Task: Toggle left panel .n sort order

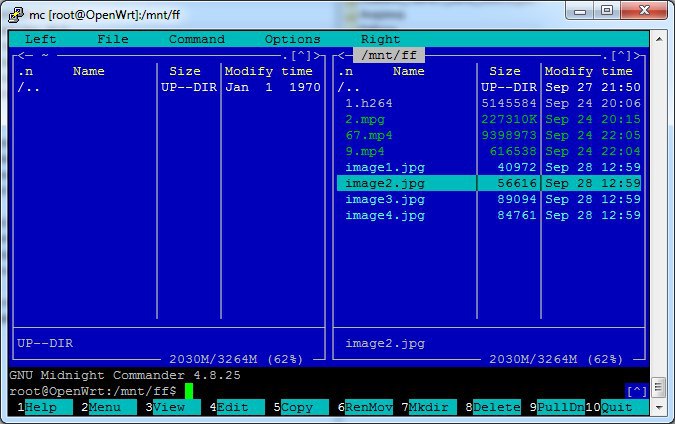Action: click(x=25, y=71)
